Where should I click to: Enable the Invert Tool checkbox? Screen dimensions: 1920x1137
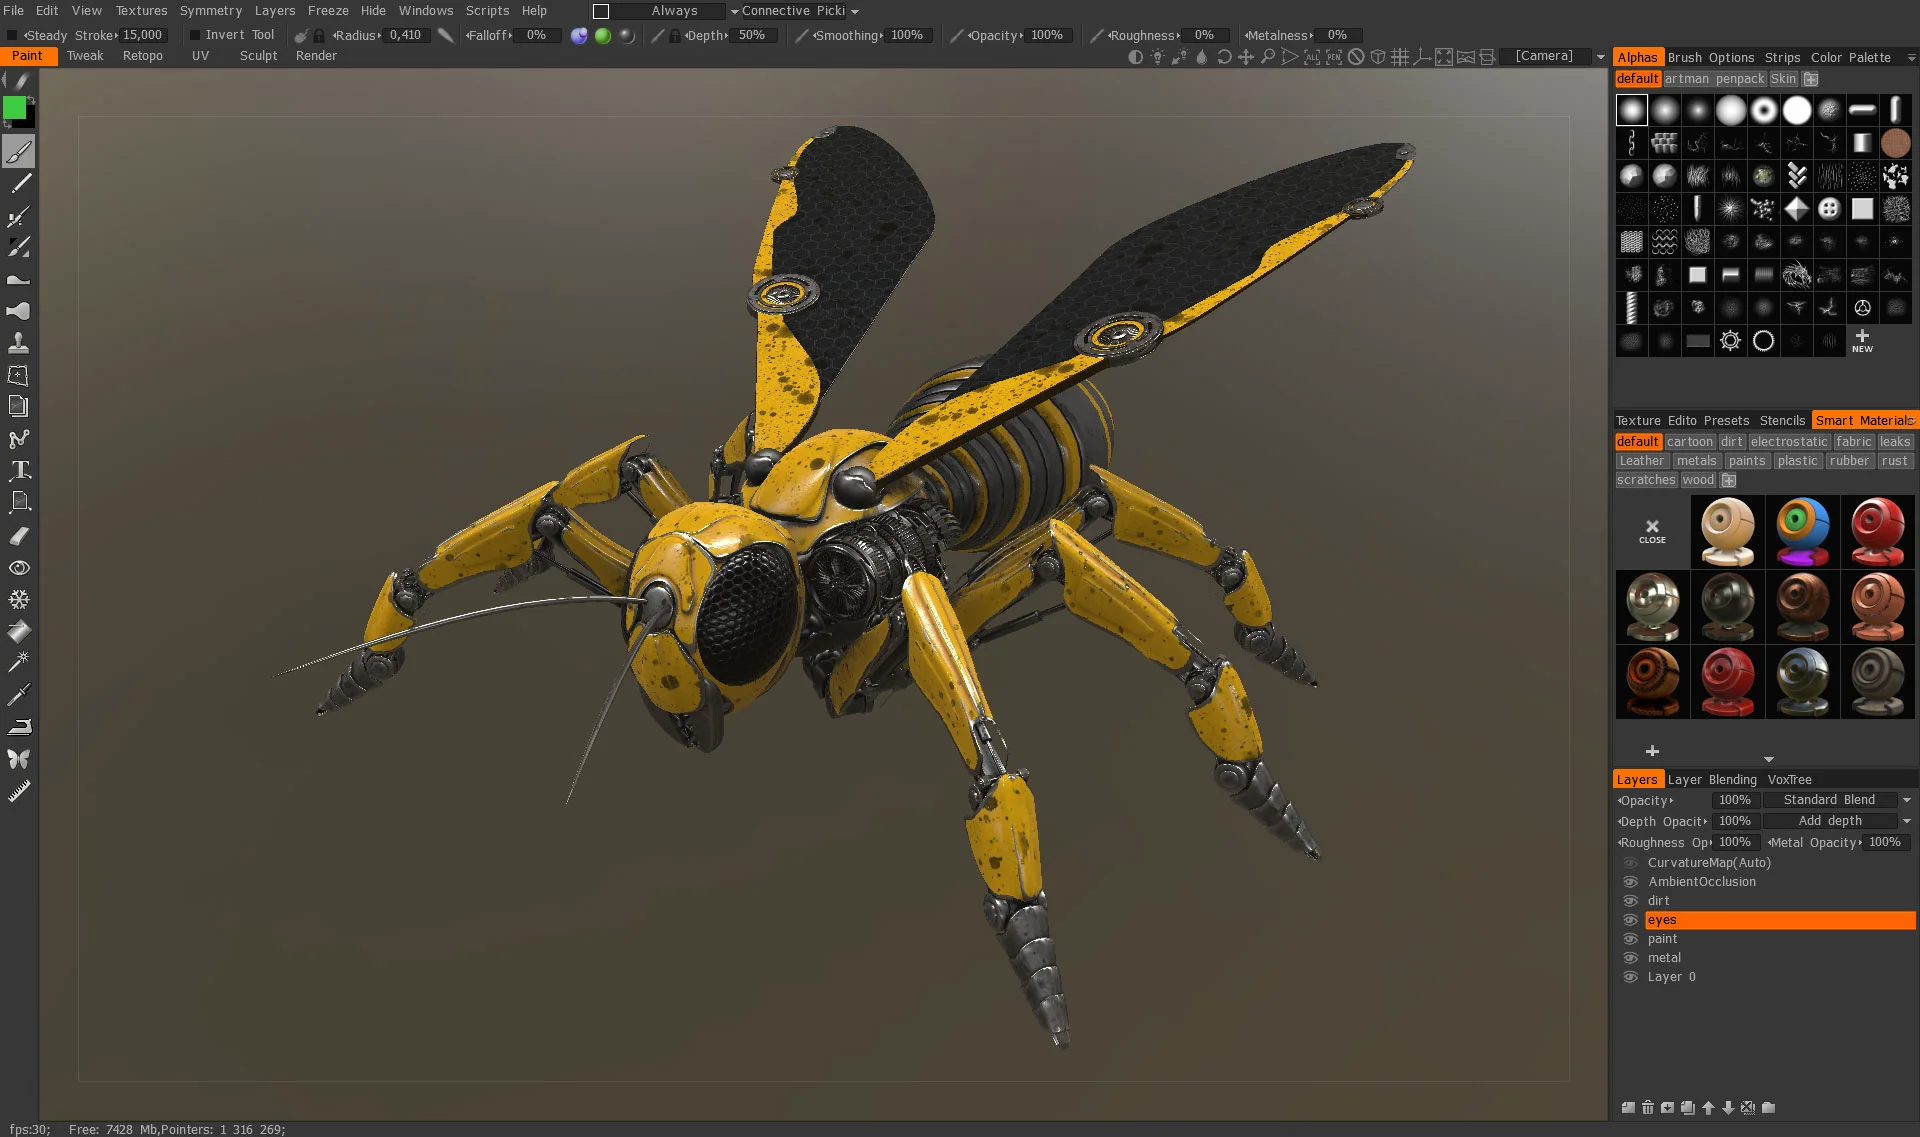point(194,33)
